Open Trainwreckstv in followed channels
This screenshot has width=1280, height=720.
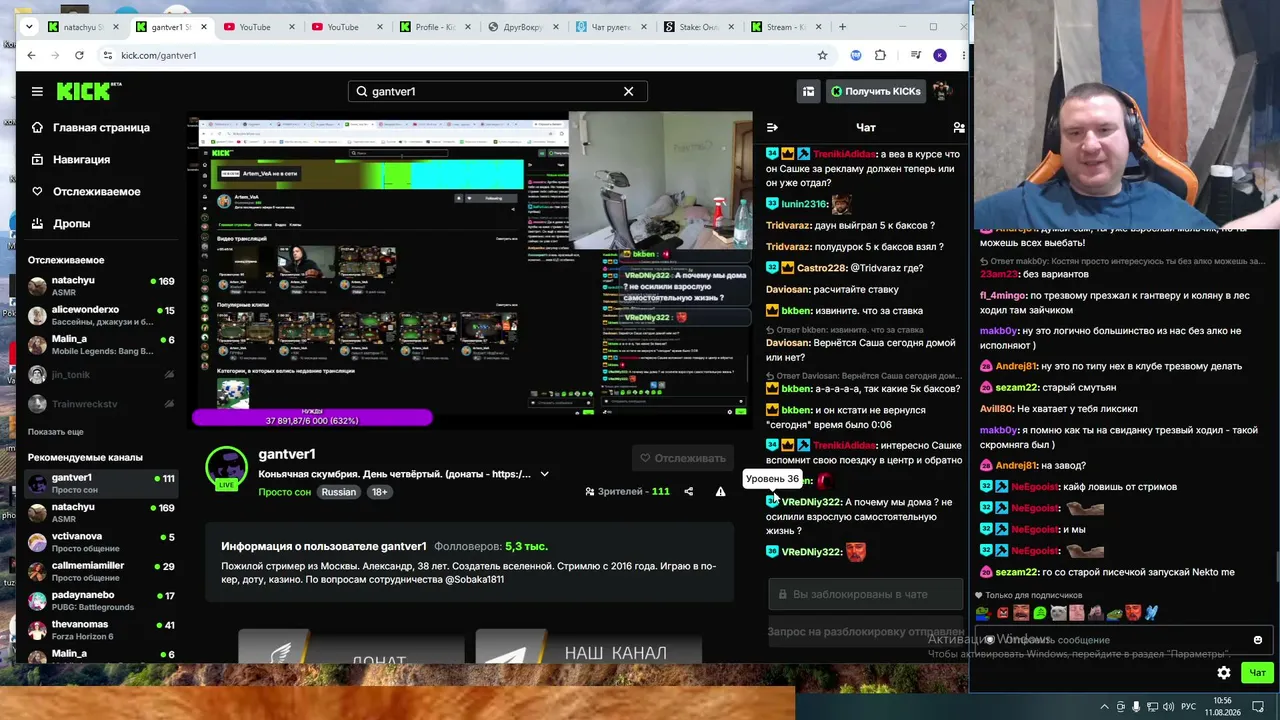pyautogui.click(x=100, y=404)
